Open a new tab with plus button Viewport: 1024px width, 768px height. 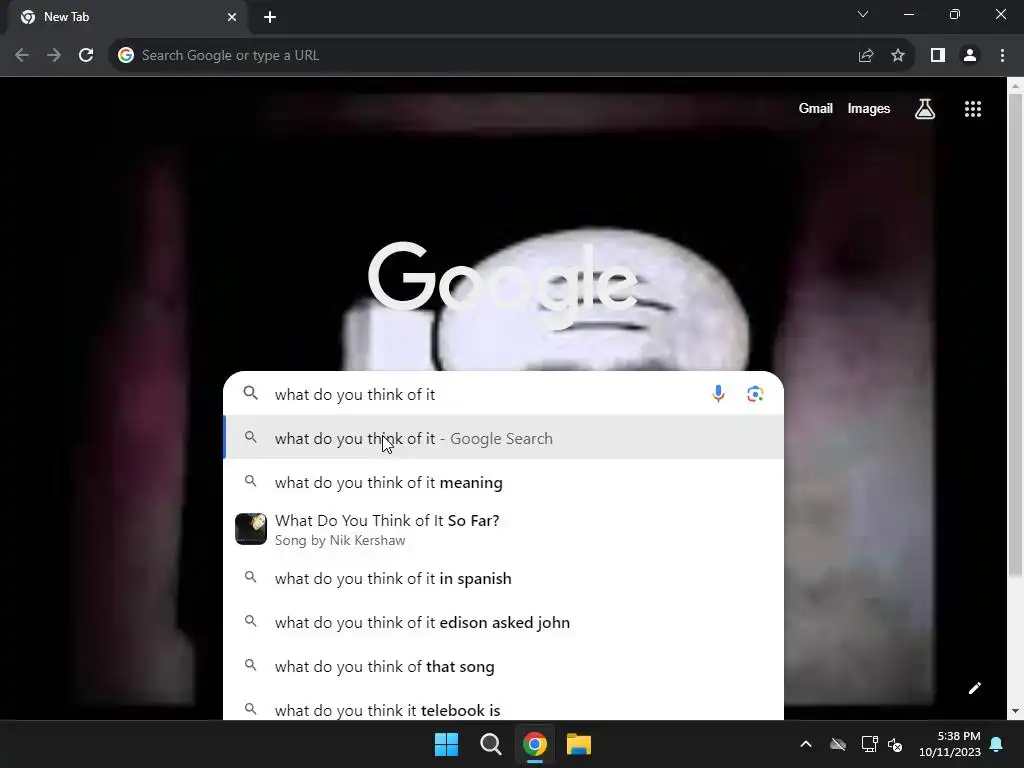pyautogui.click(x=270, y=17)
